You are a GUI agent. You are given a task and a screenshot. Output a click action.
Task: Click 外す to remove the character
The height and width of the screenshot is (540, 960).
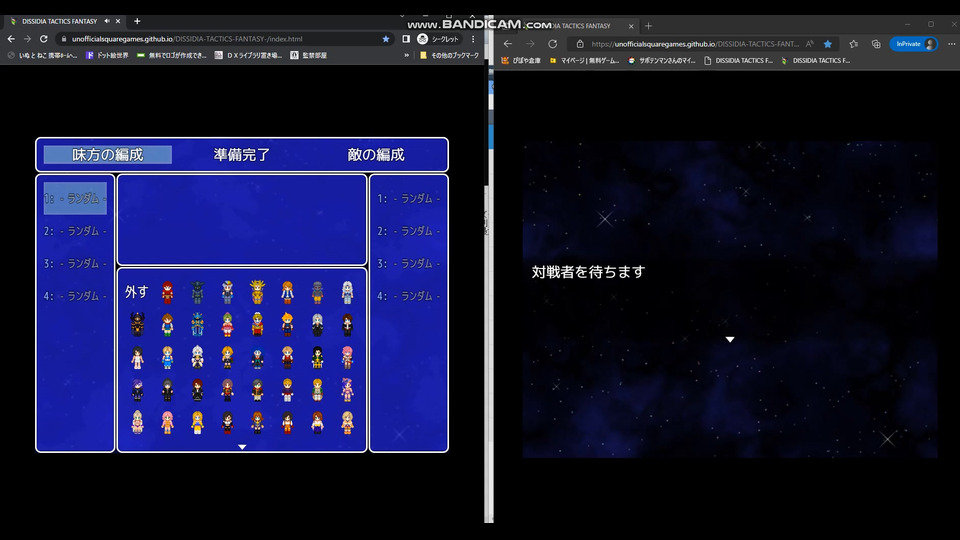click(137, 292)
